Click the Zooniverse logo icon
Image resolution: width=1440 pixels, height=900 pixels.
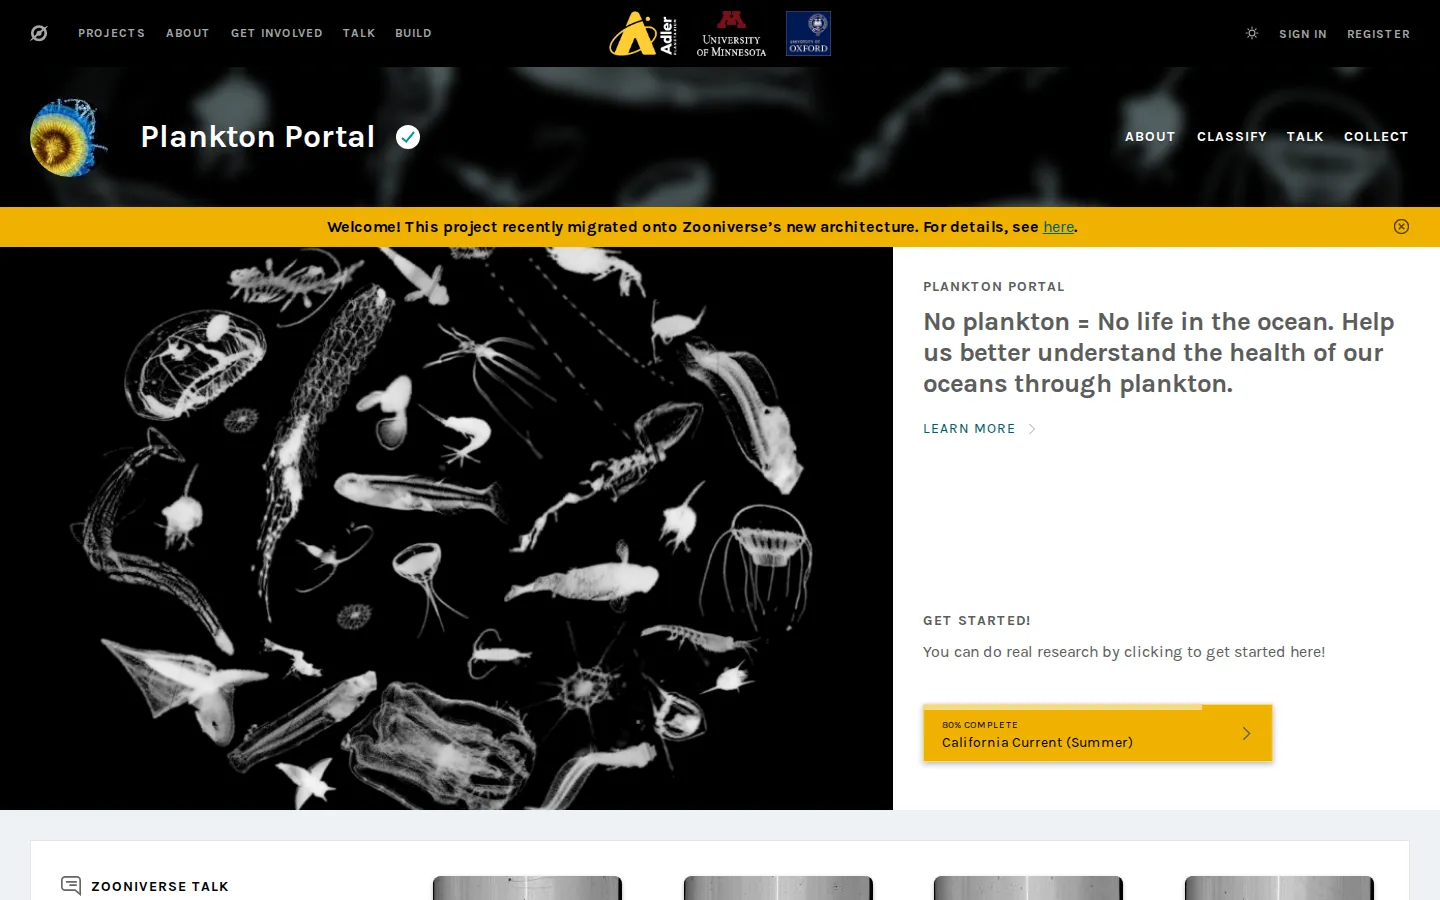[39, 33]
